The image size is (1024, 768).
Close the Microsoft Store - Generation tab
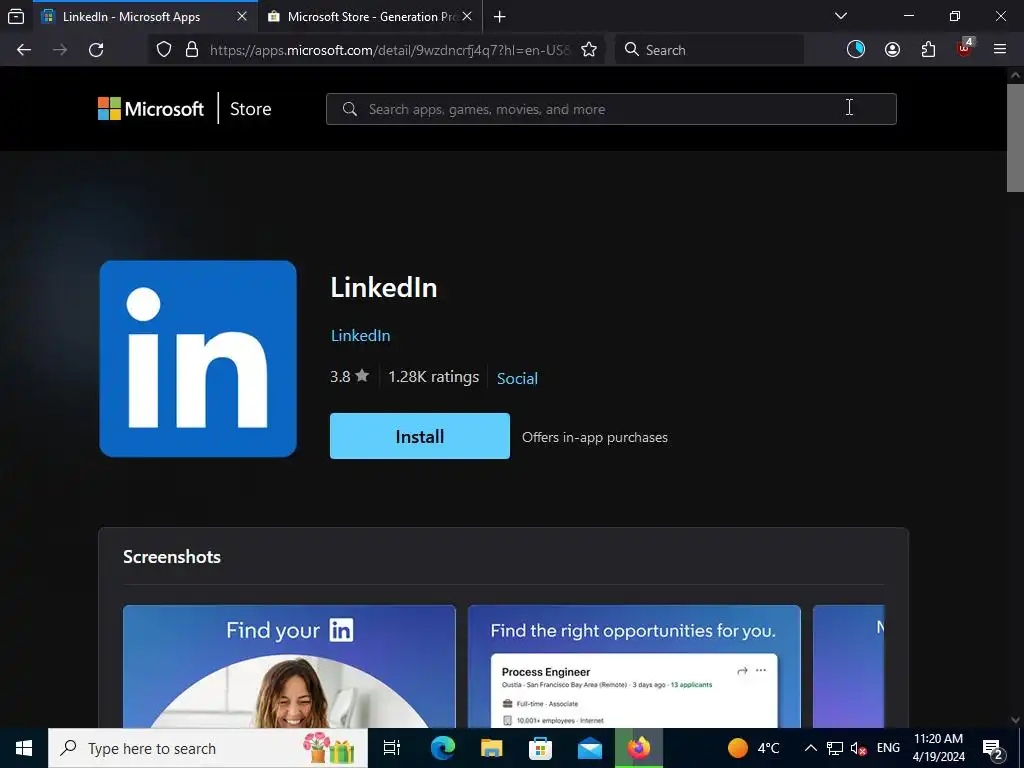click(x=467, y=16)
